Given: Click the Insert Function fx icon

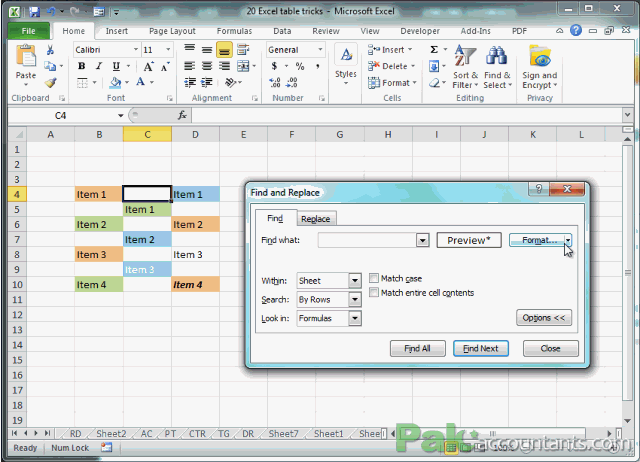Looking at the screenshot, I should [182, 116].
